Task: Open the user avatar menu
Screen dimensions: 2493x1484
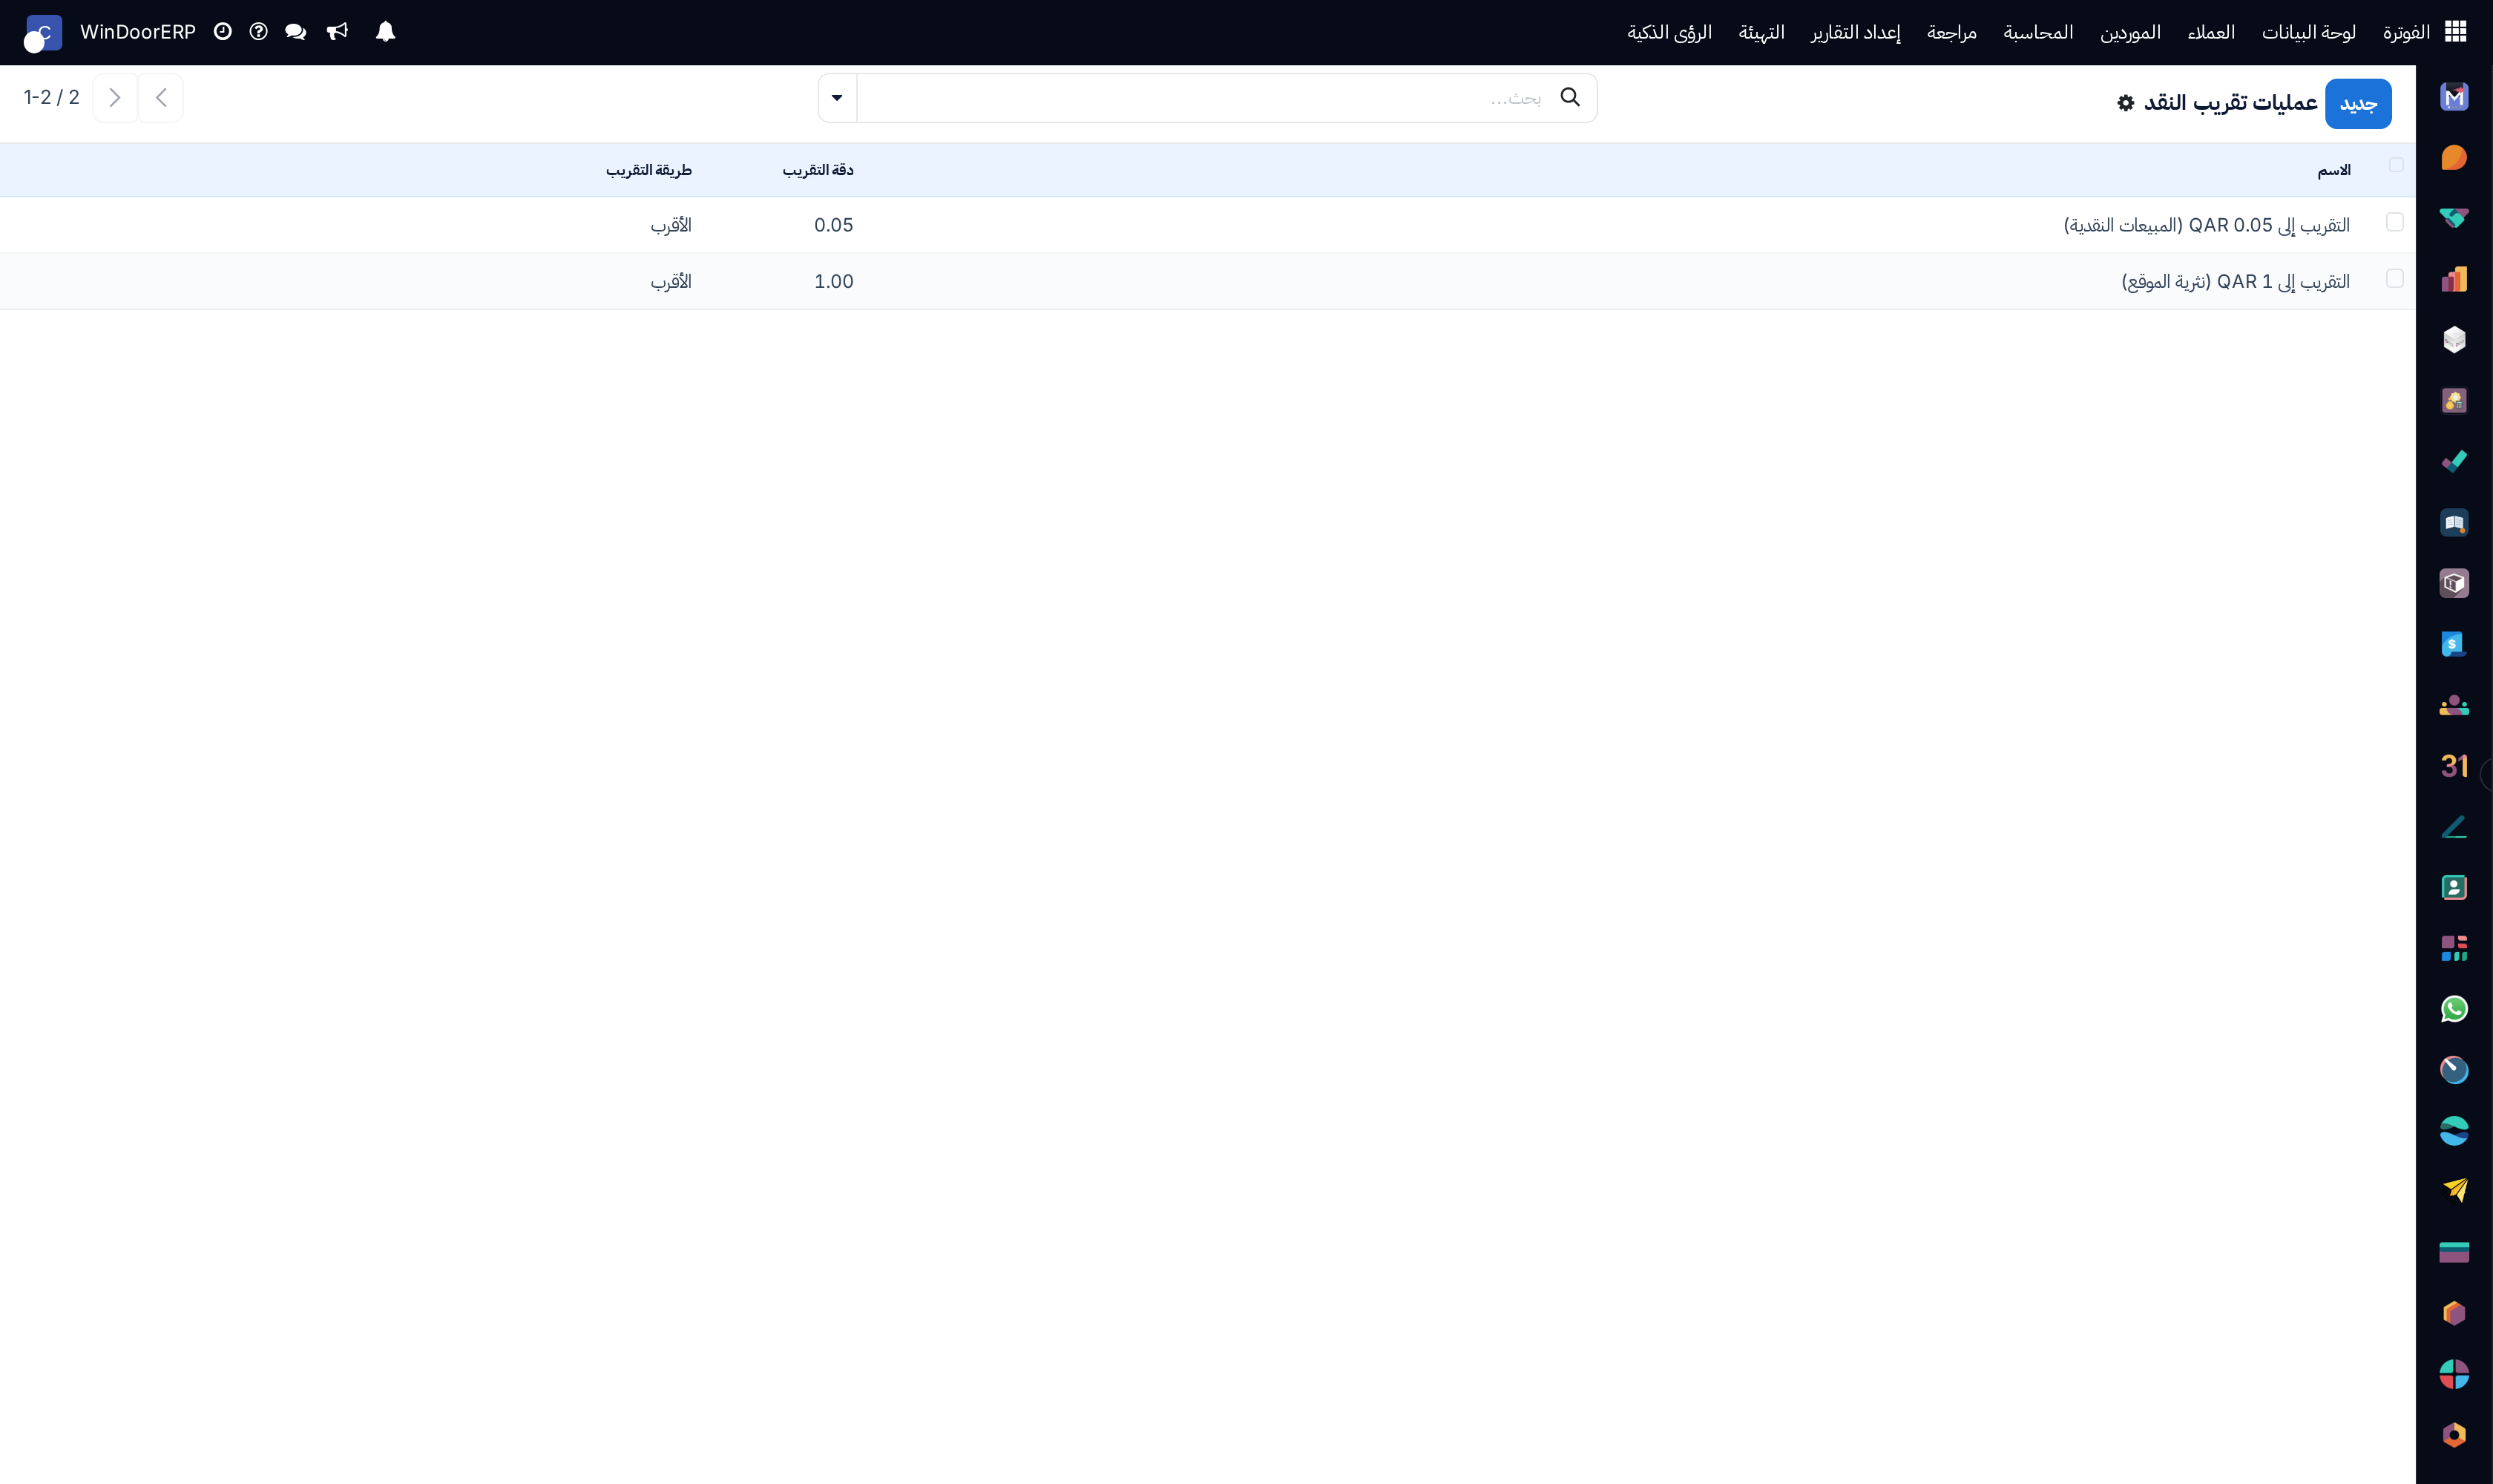Action: (x=43, y=33)
